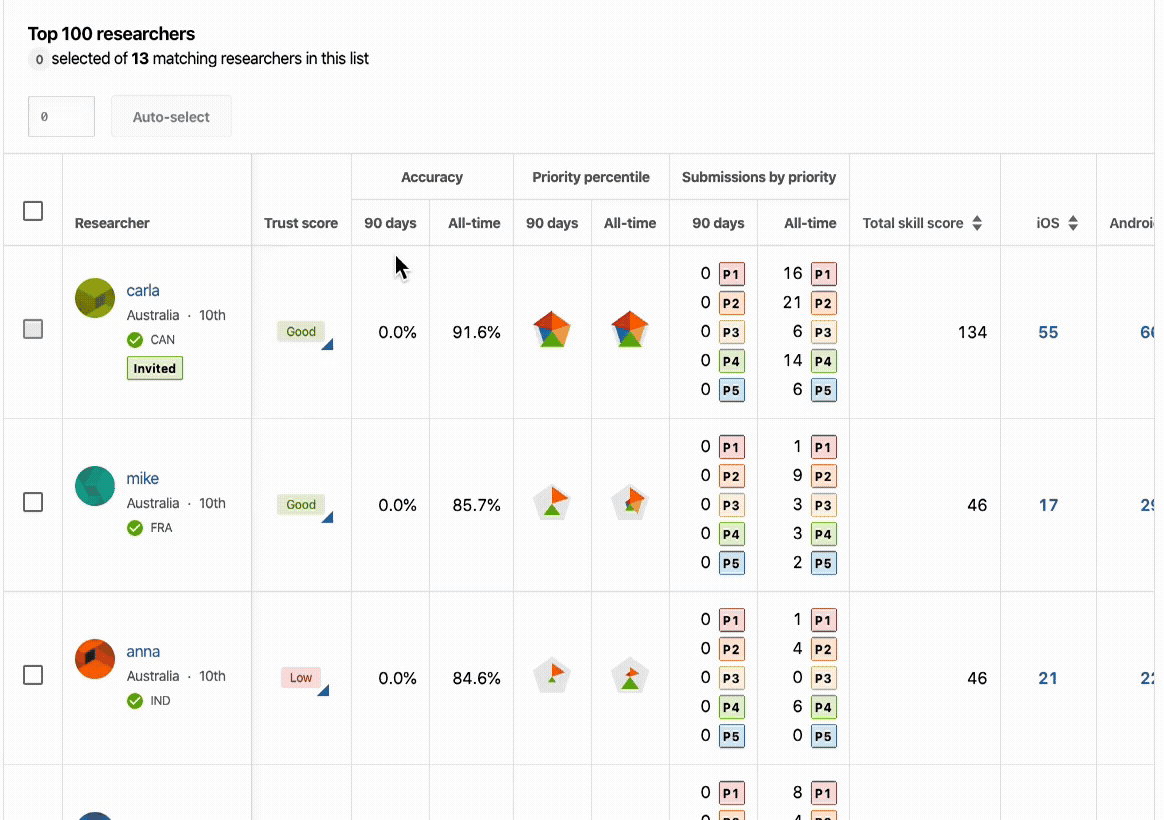This screenshot has height=820, width=1164.
Task: Click carla's green cube avatar
Action: click(95, 298)
